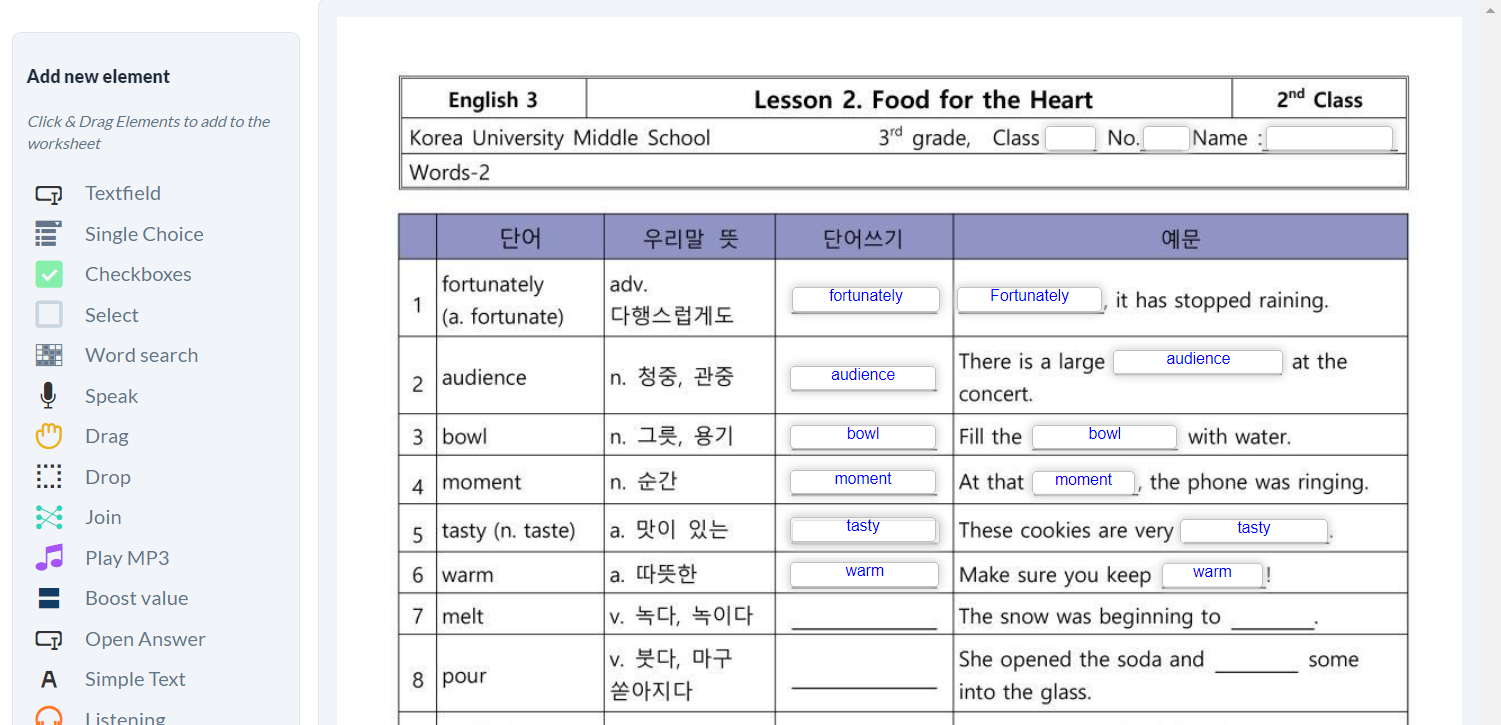Click the Play MP3 music note icon
The width and height of the screenshot is (1501, 725).
(48, 558)
